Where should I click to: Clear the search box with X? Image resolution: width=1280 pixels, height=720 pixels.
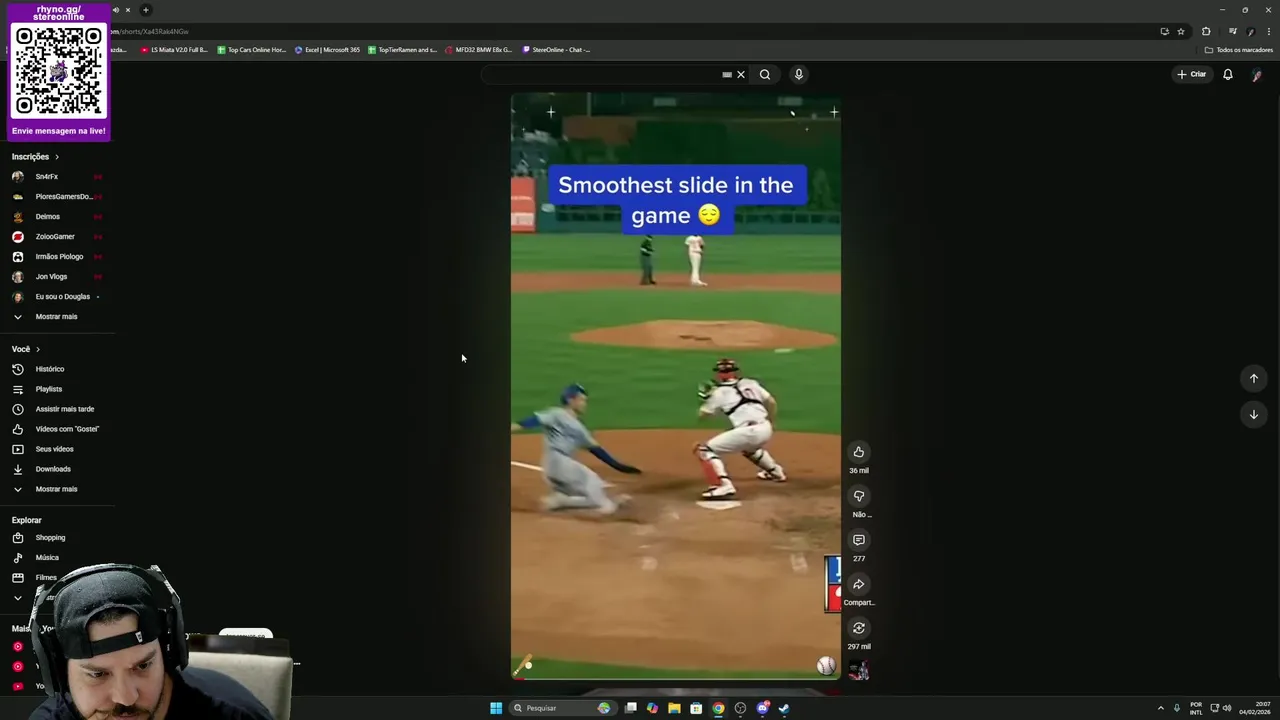tap(741, 74)
